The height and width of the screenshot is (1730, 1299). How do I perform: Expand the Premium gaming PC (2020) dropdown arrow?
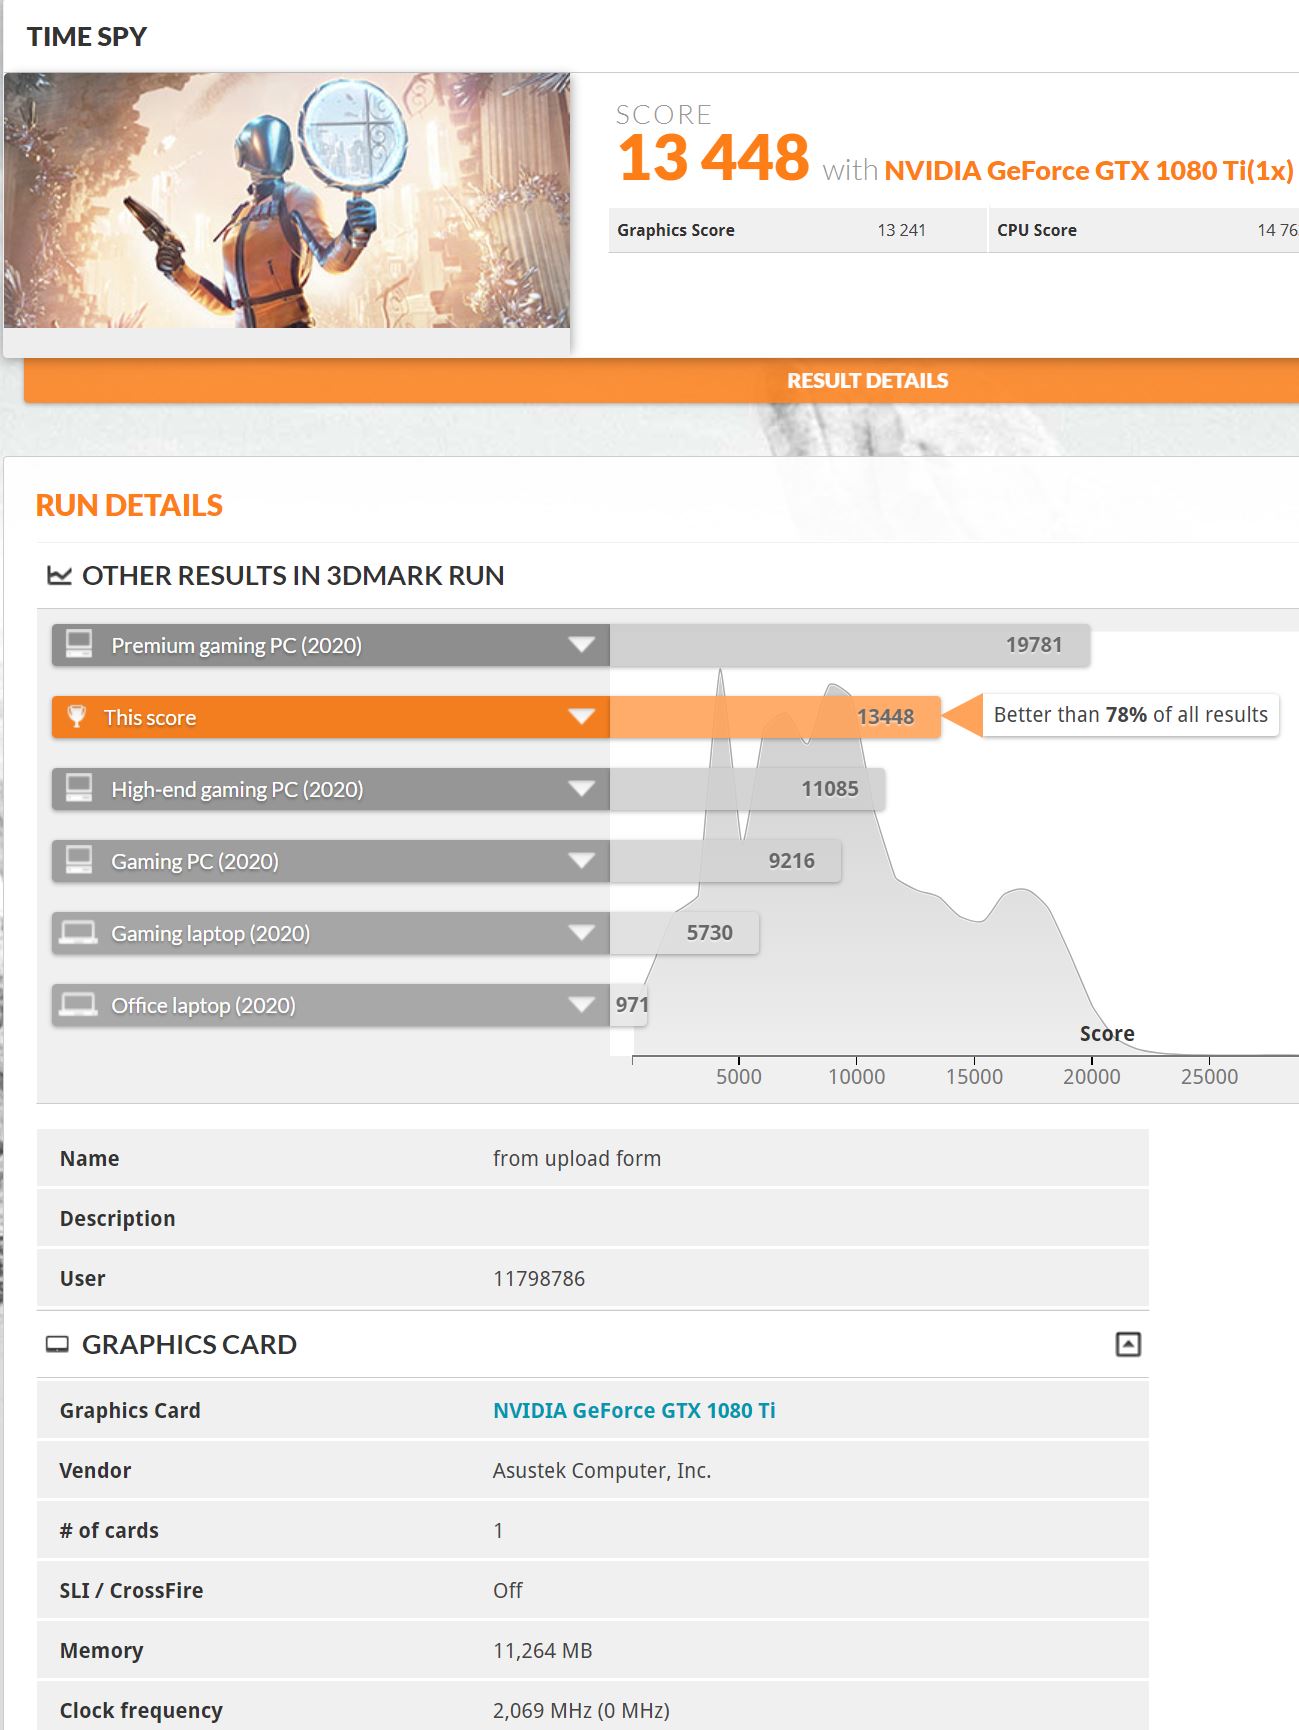[x=581, y=645]
